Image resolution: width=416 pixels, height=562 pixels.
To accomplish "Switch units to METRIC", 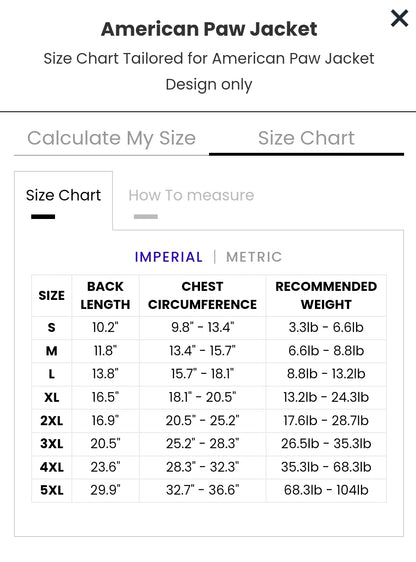I will coord(254,257).
